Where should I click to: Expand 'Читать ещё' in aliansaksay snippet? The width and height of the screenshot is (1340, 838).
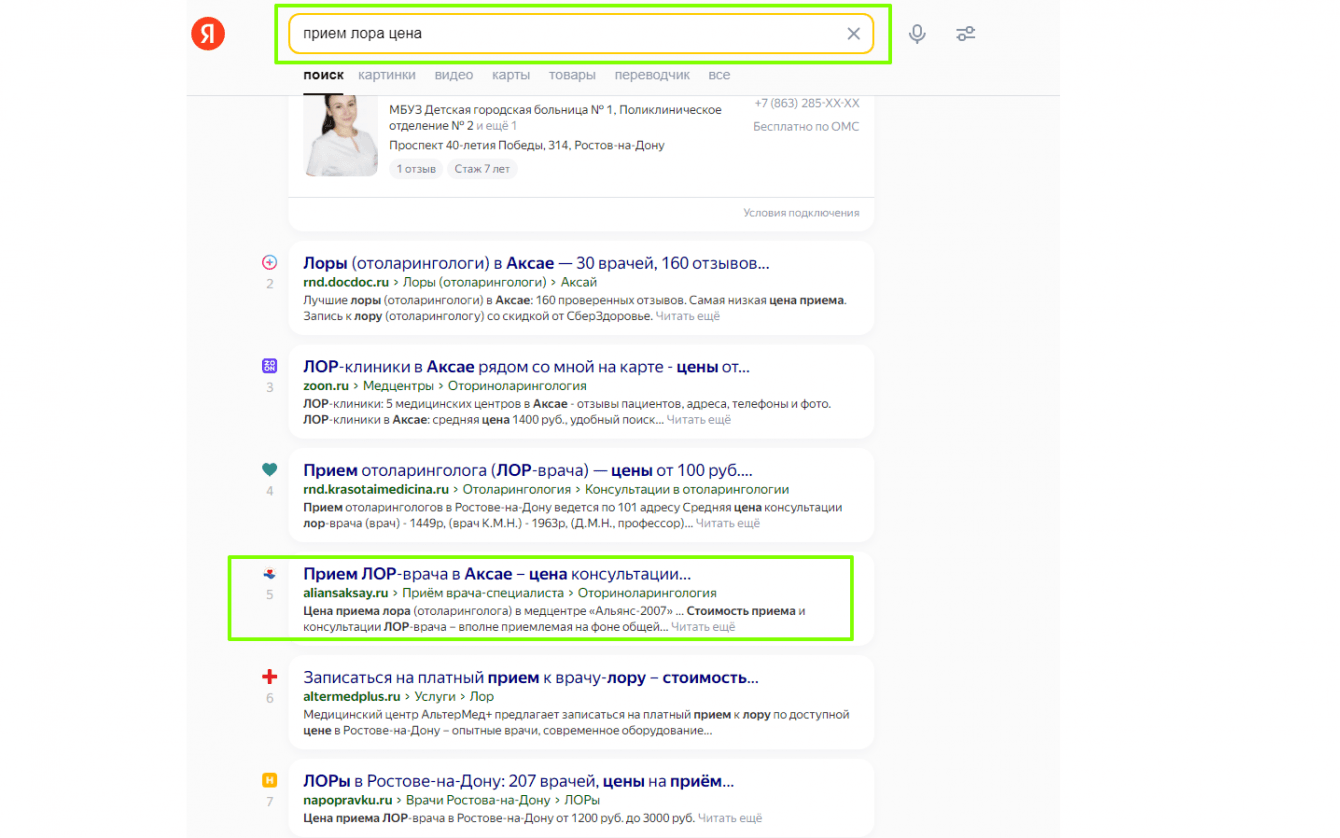click(703, 627)
